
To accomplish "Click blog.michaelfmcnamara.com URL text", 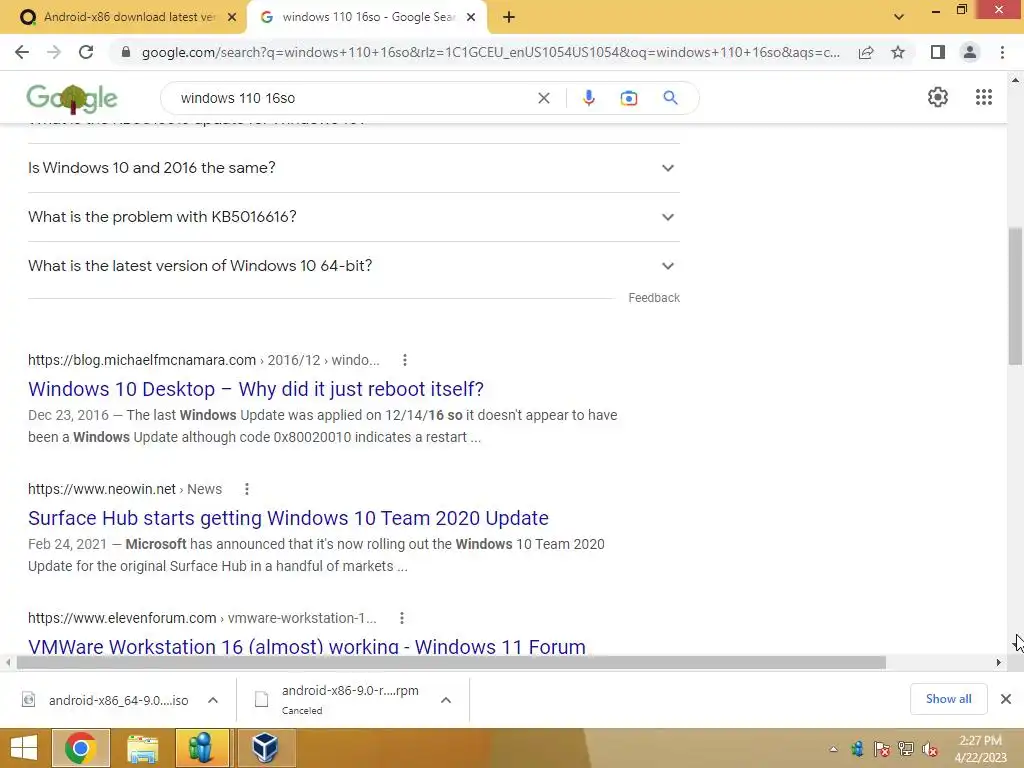I will 142,360.
